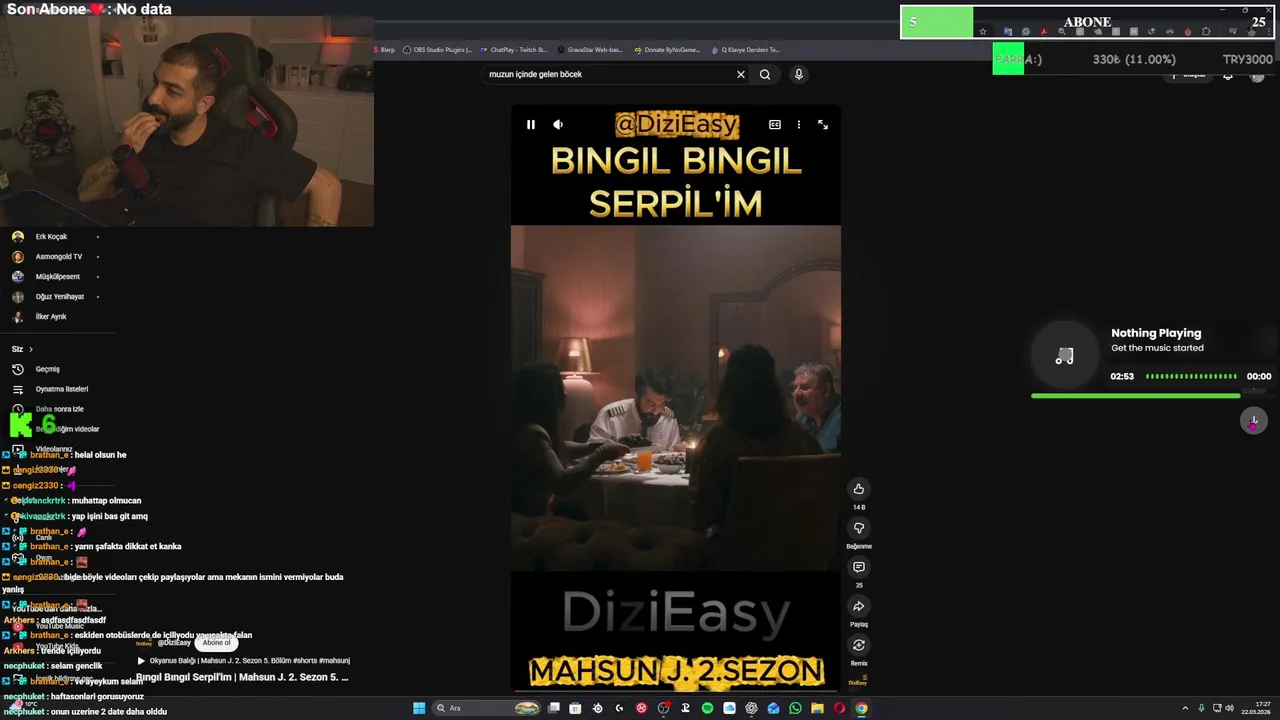Open the Erk Koçak subscription channel
This screenshot has width=1280, height=720.
(52, 237)
